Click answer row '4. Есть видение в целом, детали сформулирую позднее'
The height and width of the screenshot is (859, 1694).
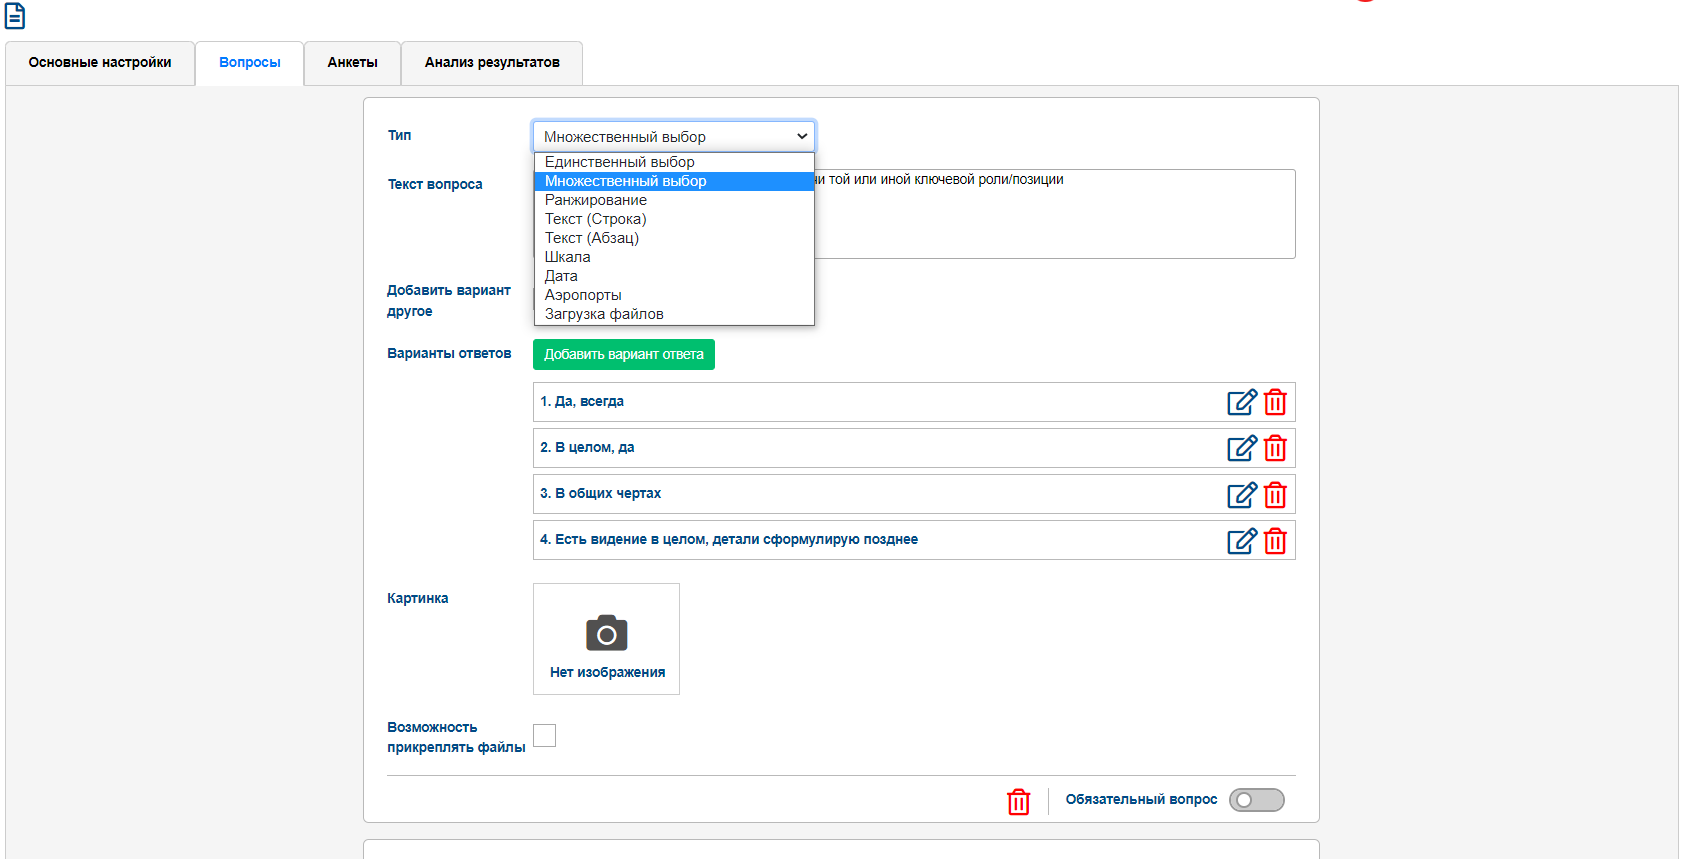click(914, 540)
